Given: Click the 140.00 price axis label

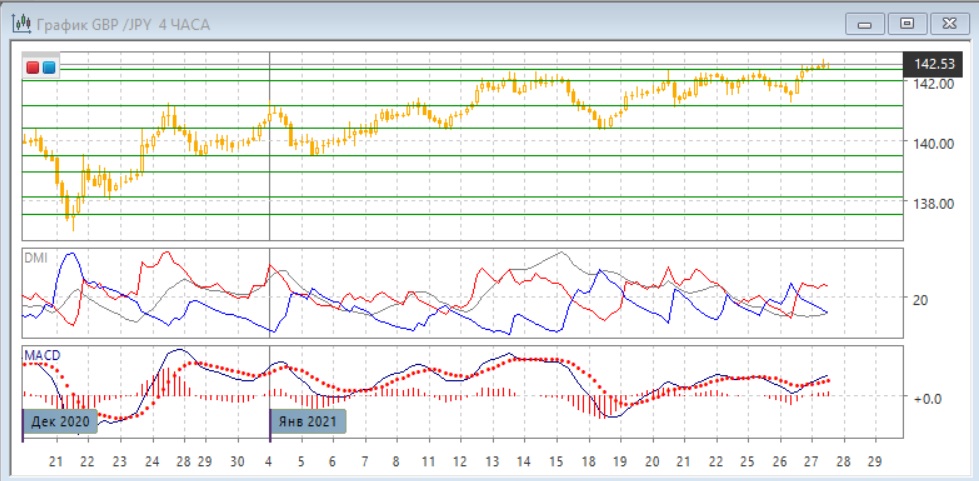Looking at the screenshot, I should click(937, 144).
